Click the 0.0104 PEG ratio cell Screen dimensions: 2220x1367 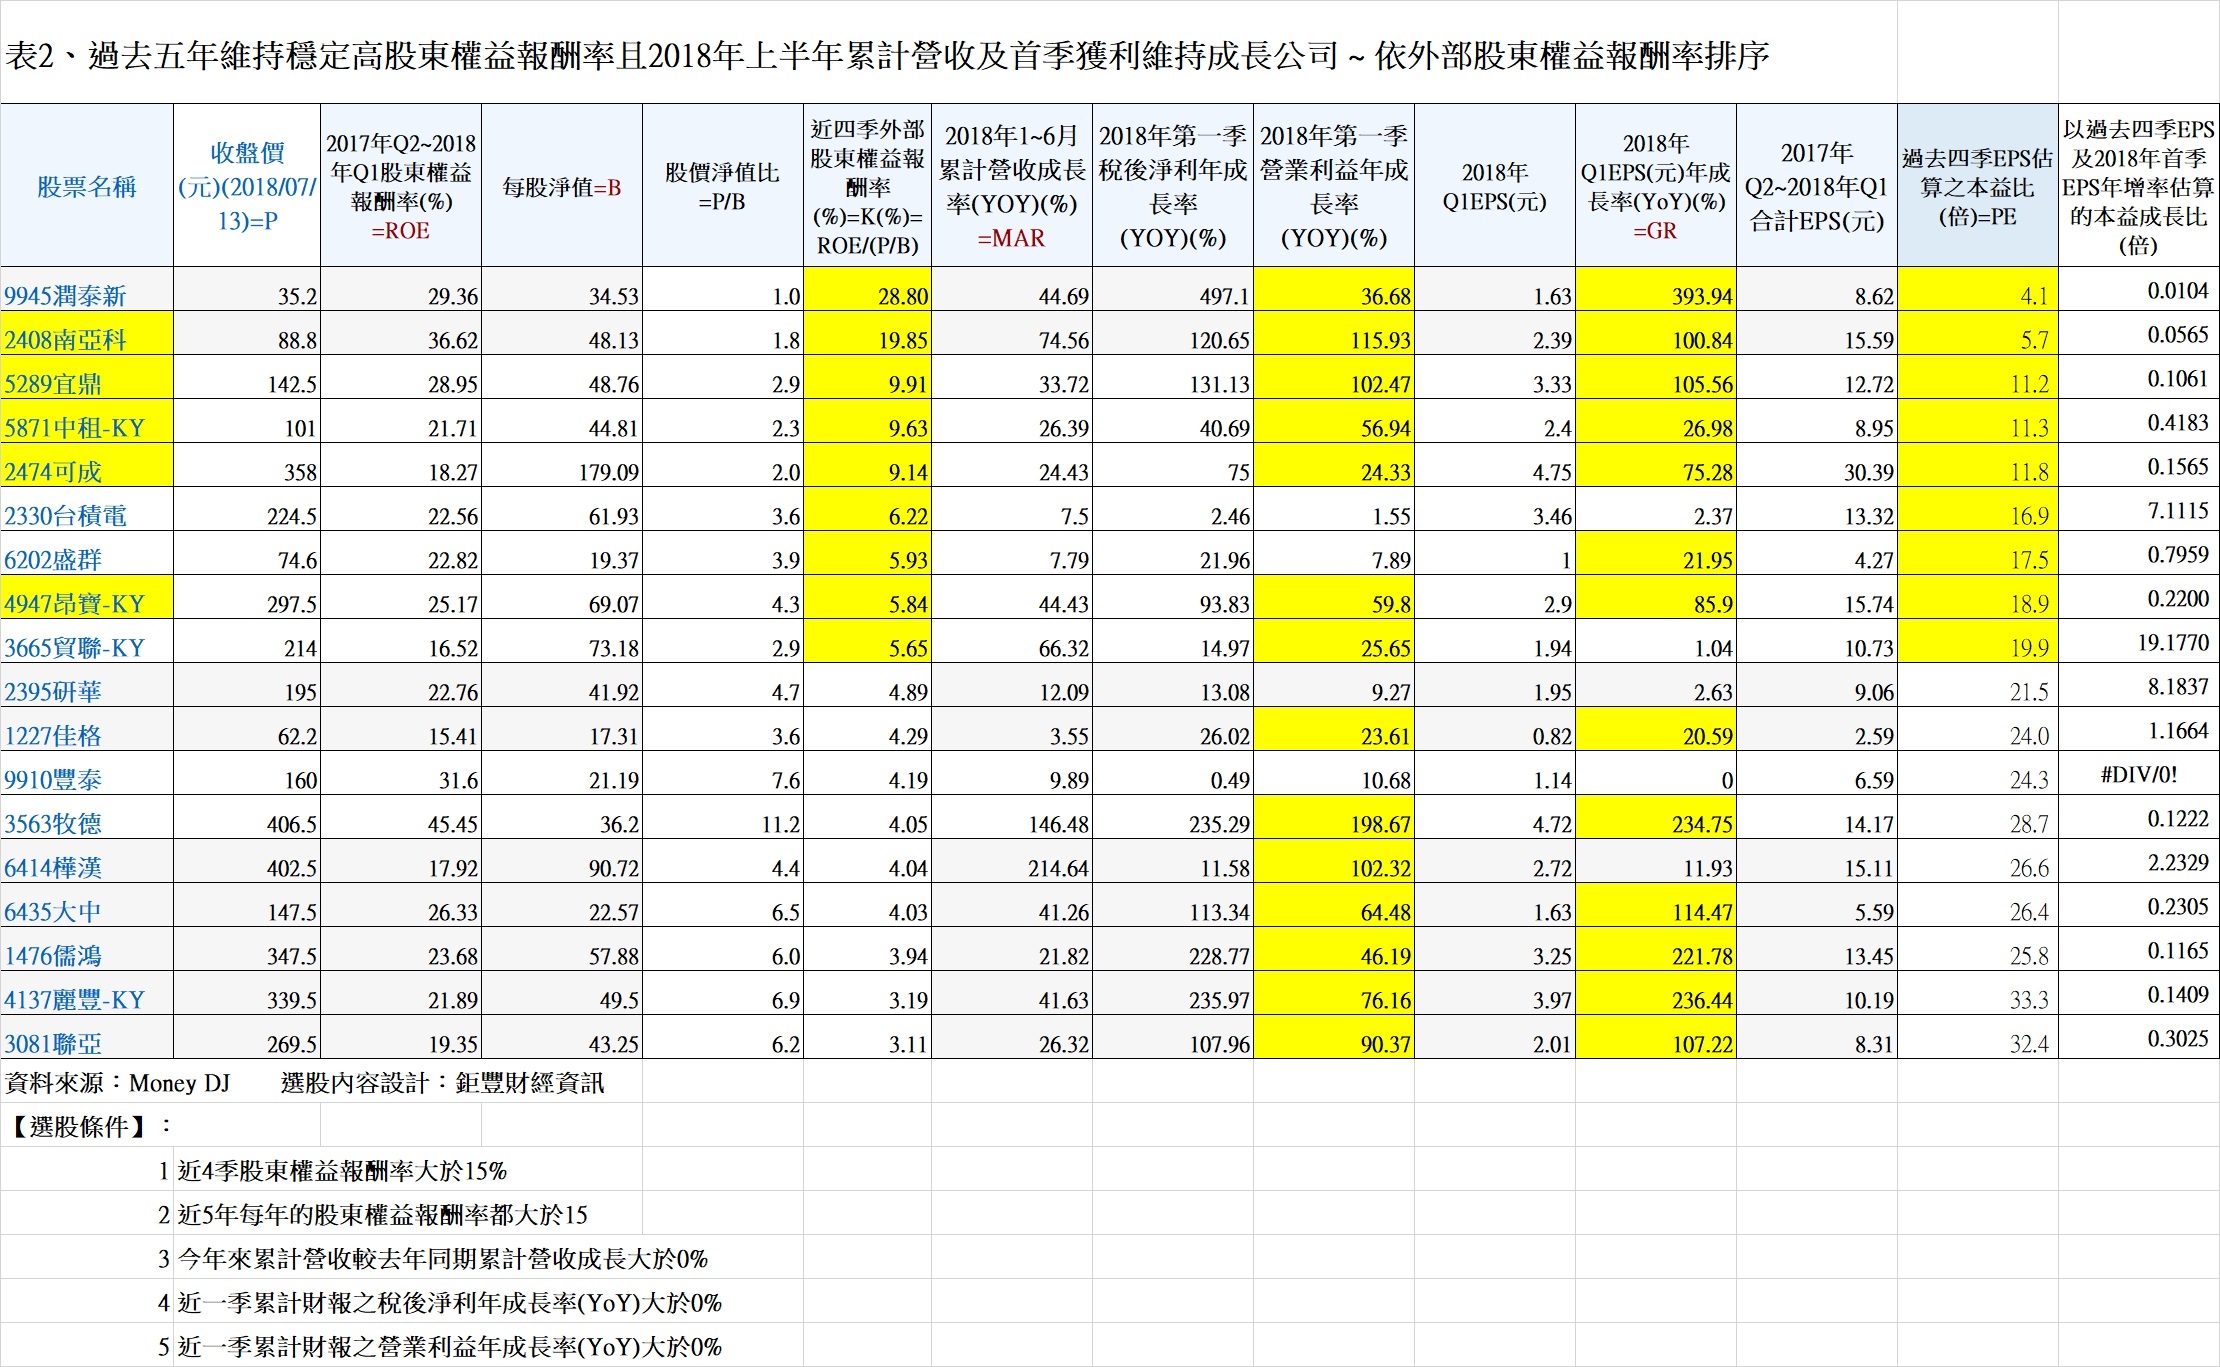(x=2139, y=289)
